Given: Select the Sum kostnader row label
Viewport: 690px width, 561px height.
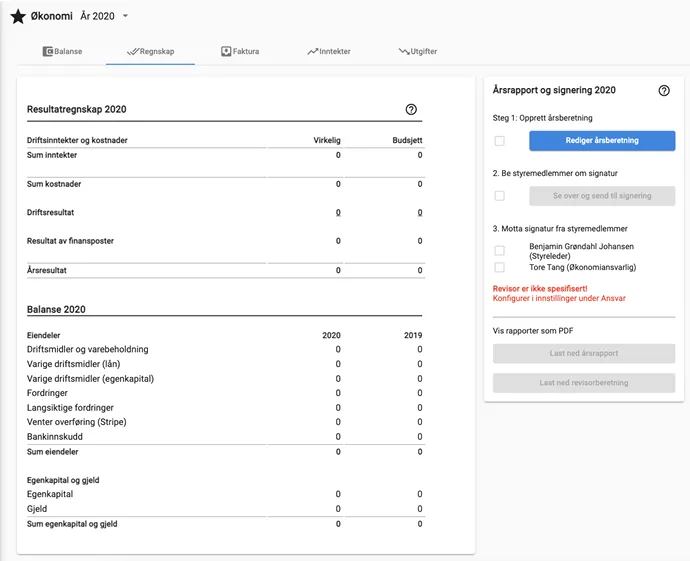Looking at the screenshot, I should 54,184.
